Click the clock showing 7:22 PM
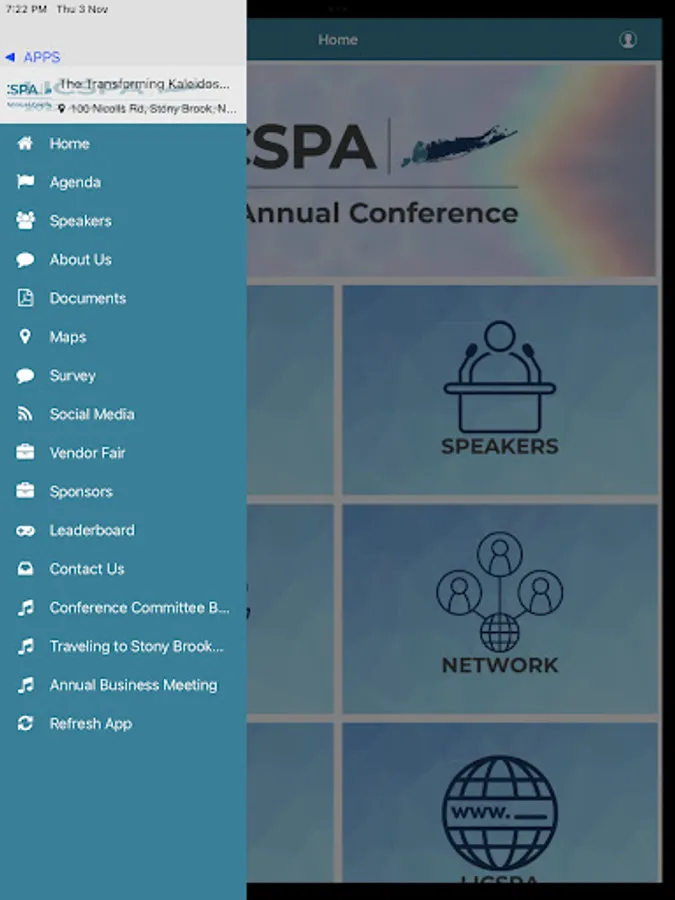This screenshot has width=675, height=900. click(26, 9)
